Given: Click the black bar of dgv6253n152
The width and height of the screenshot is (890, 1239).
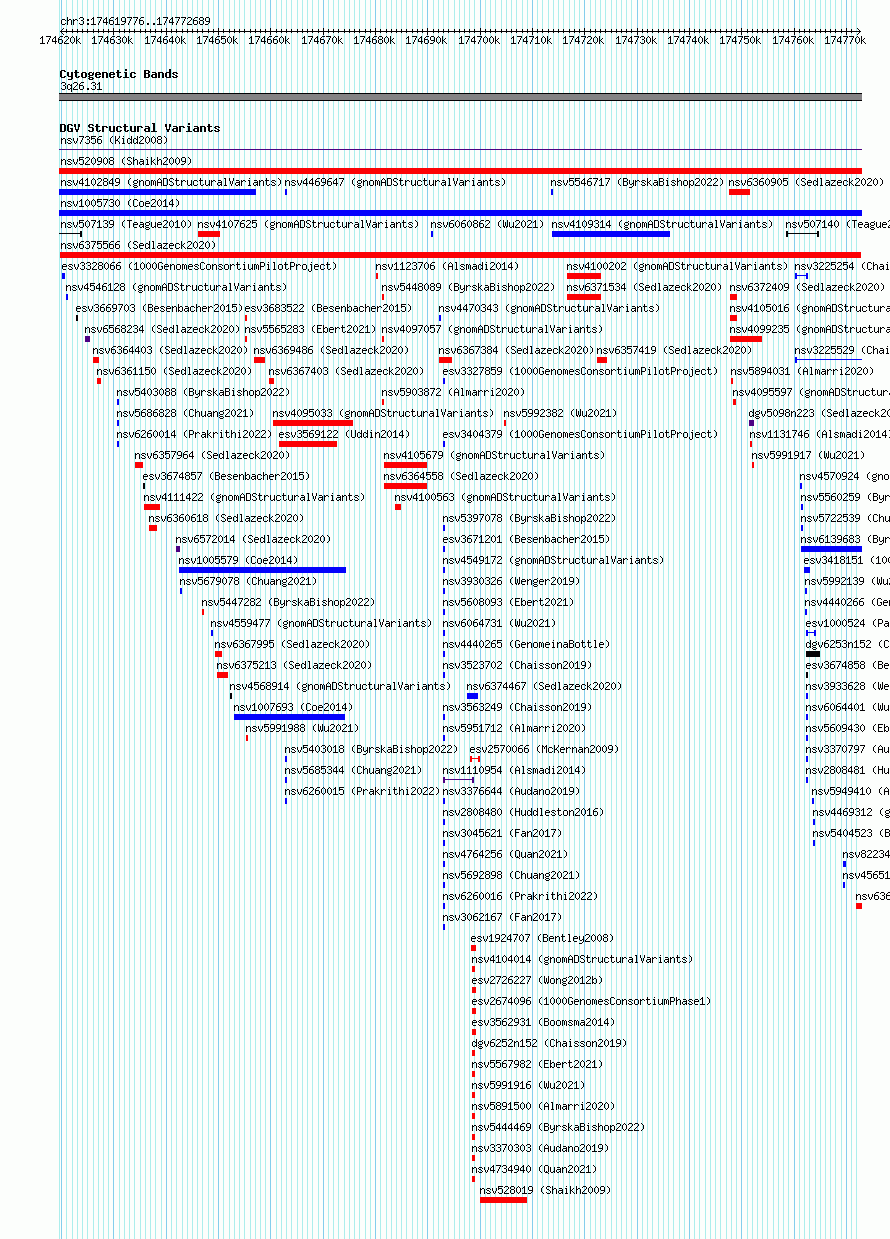Looking at the screenshot, I should (x=813, y=654).
